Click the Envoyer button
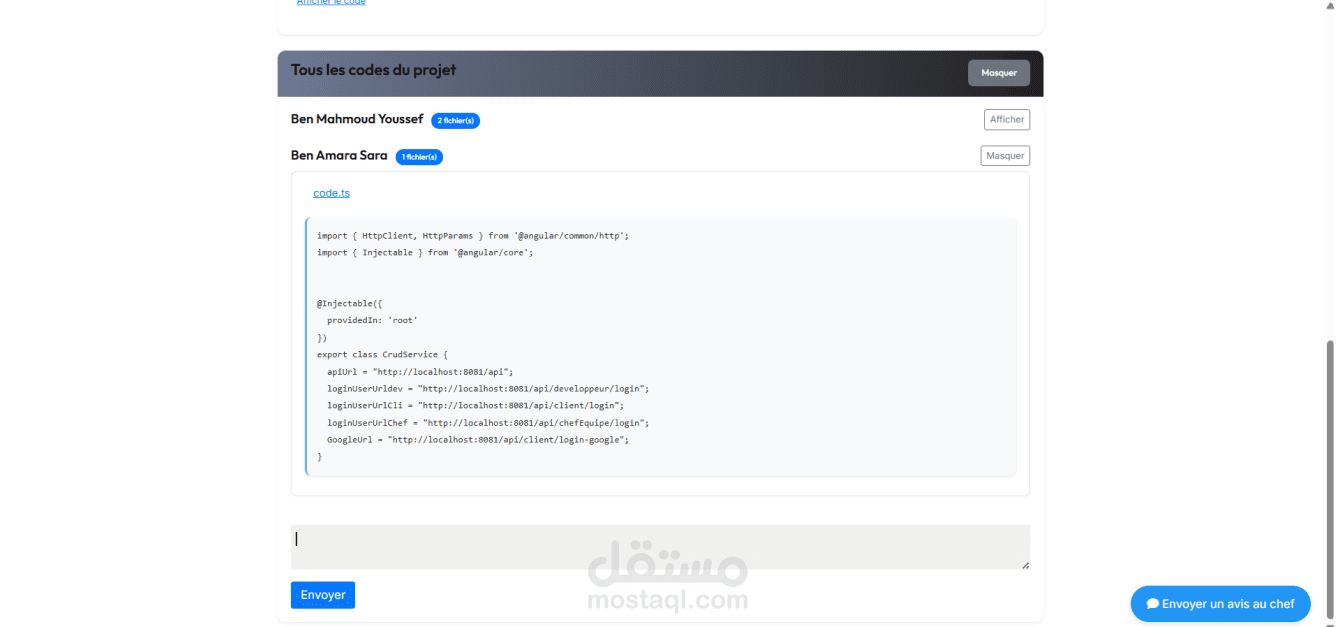Image resolution: width=1337 pixels, height=627 pixels. [x=323, y=595]
